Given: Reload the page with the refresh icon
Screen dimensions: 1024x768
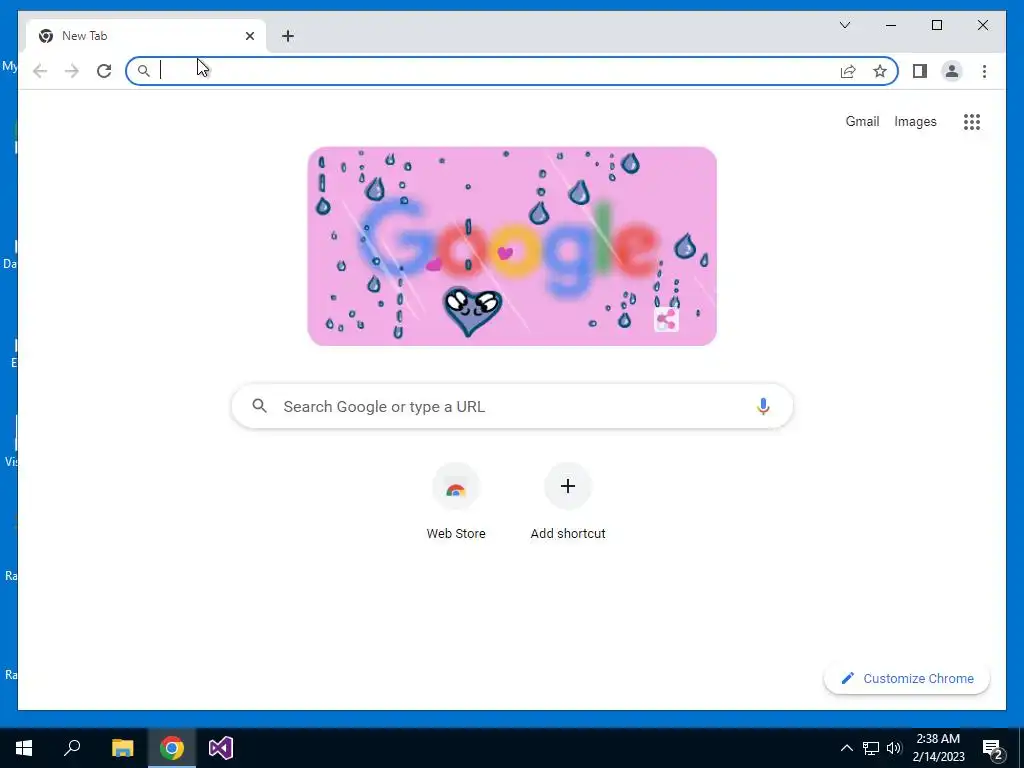Looking at the screenshot, I should point(104,71).
